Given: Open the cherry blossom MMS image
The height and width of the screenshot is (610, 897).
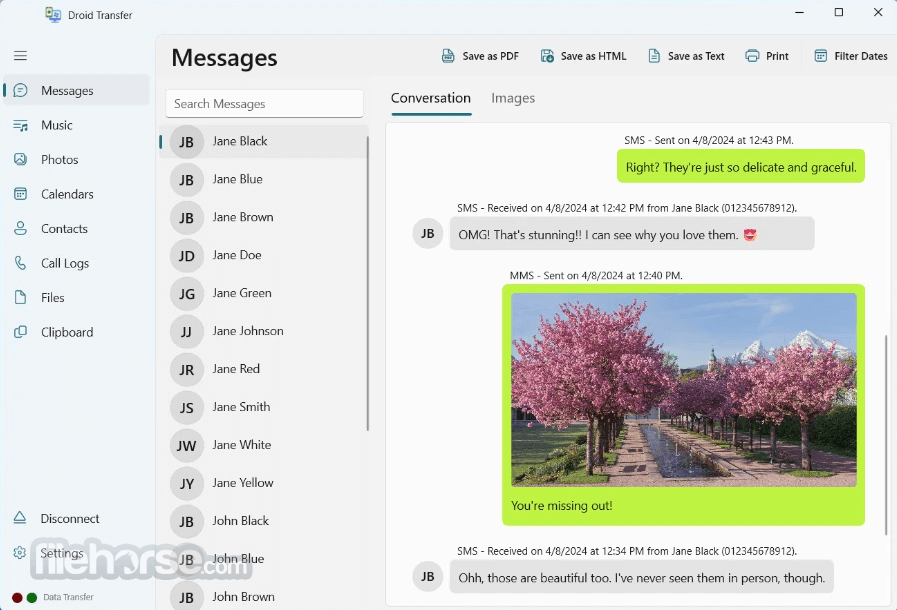Looking at the screenshot, I should point(684,390).
